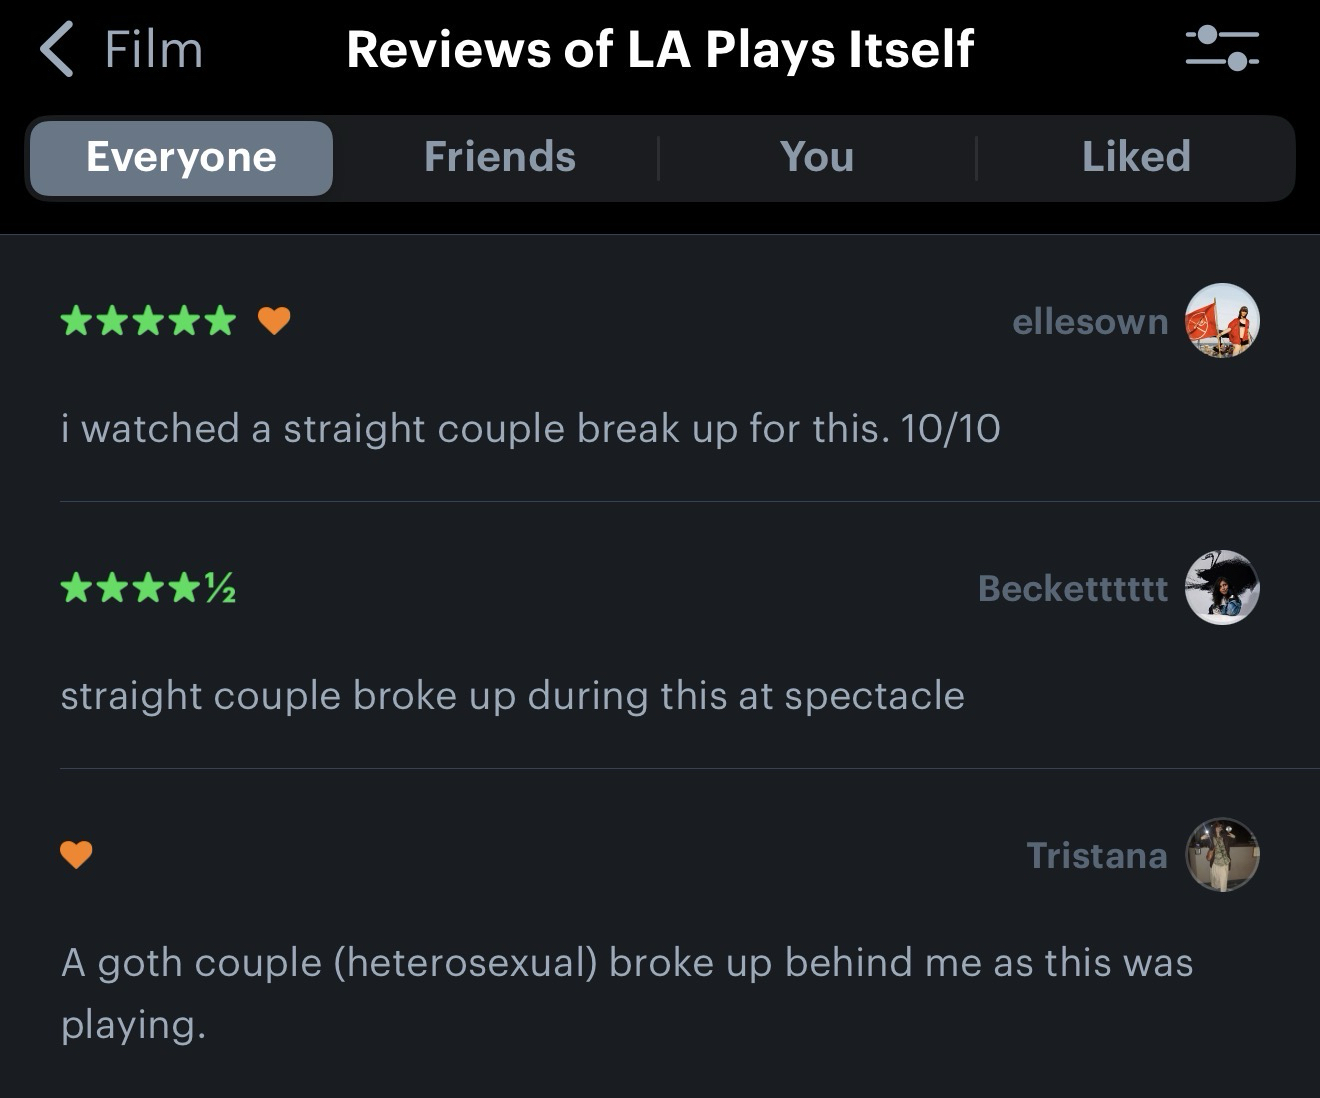Show the Liked reviews tab
1320x1098 pixels.
tap(1136, 158)
